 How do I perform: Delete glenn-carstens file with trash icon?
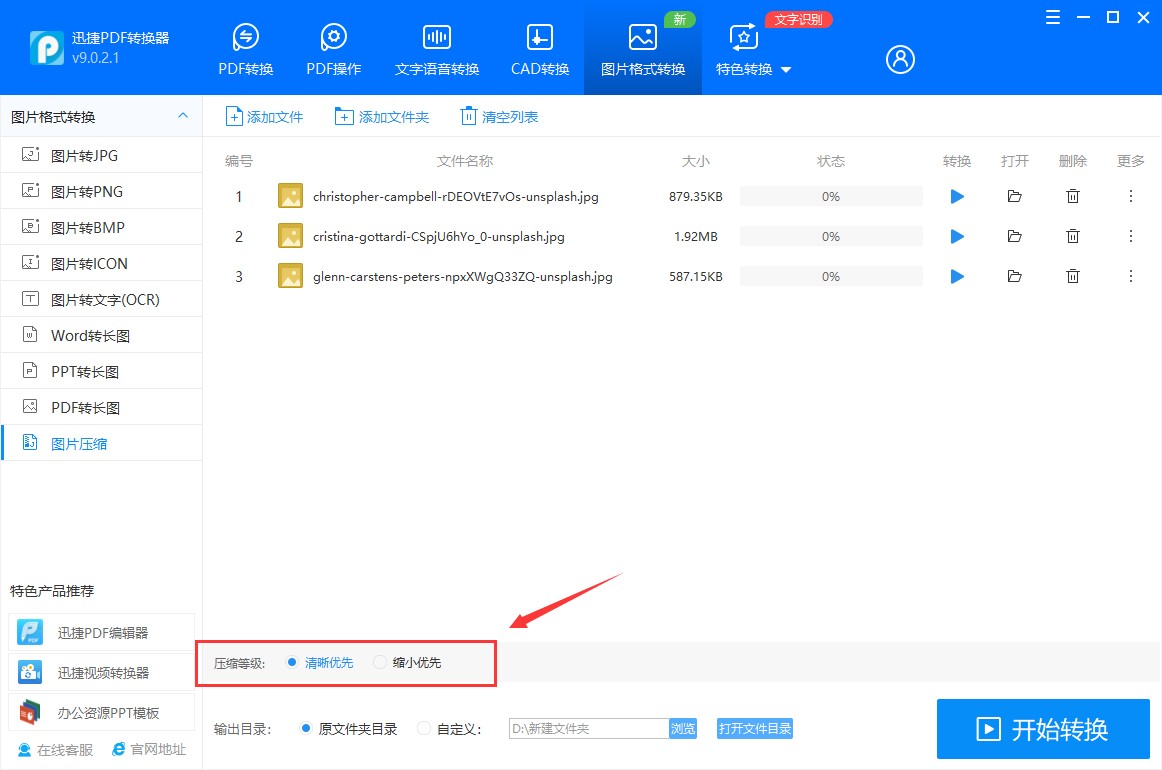pos(1072,276)
